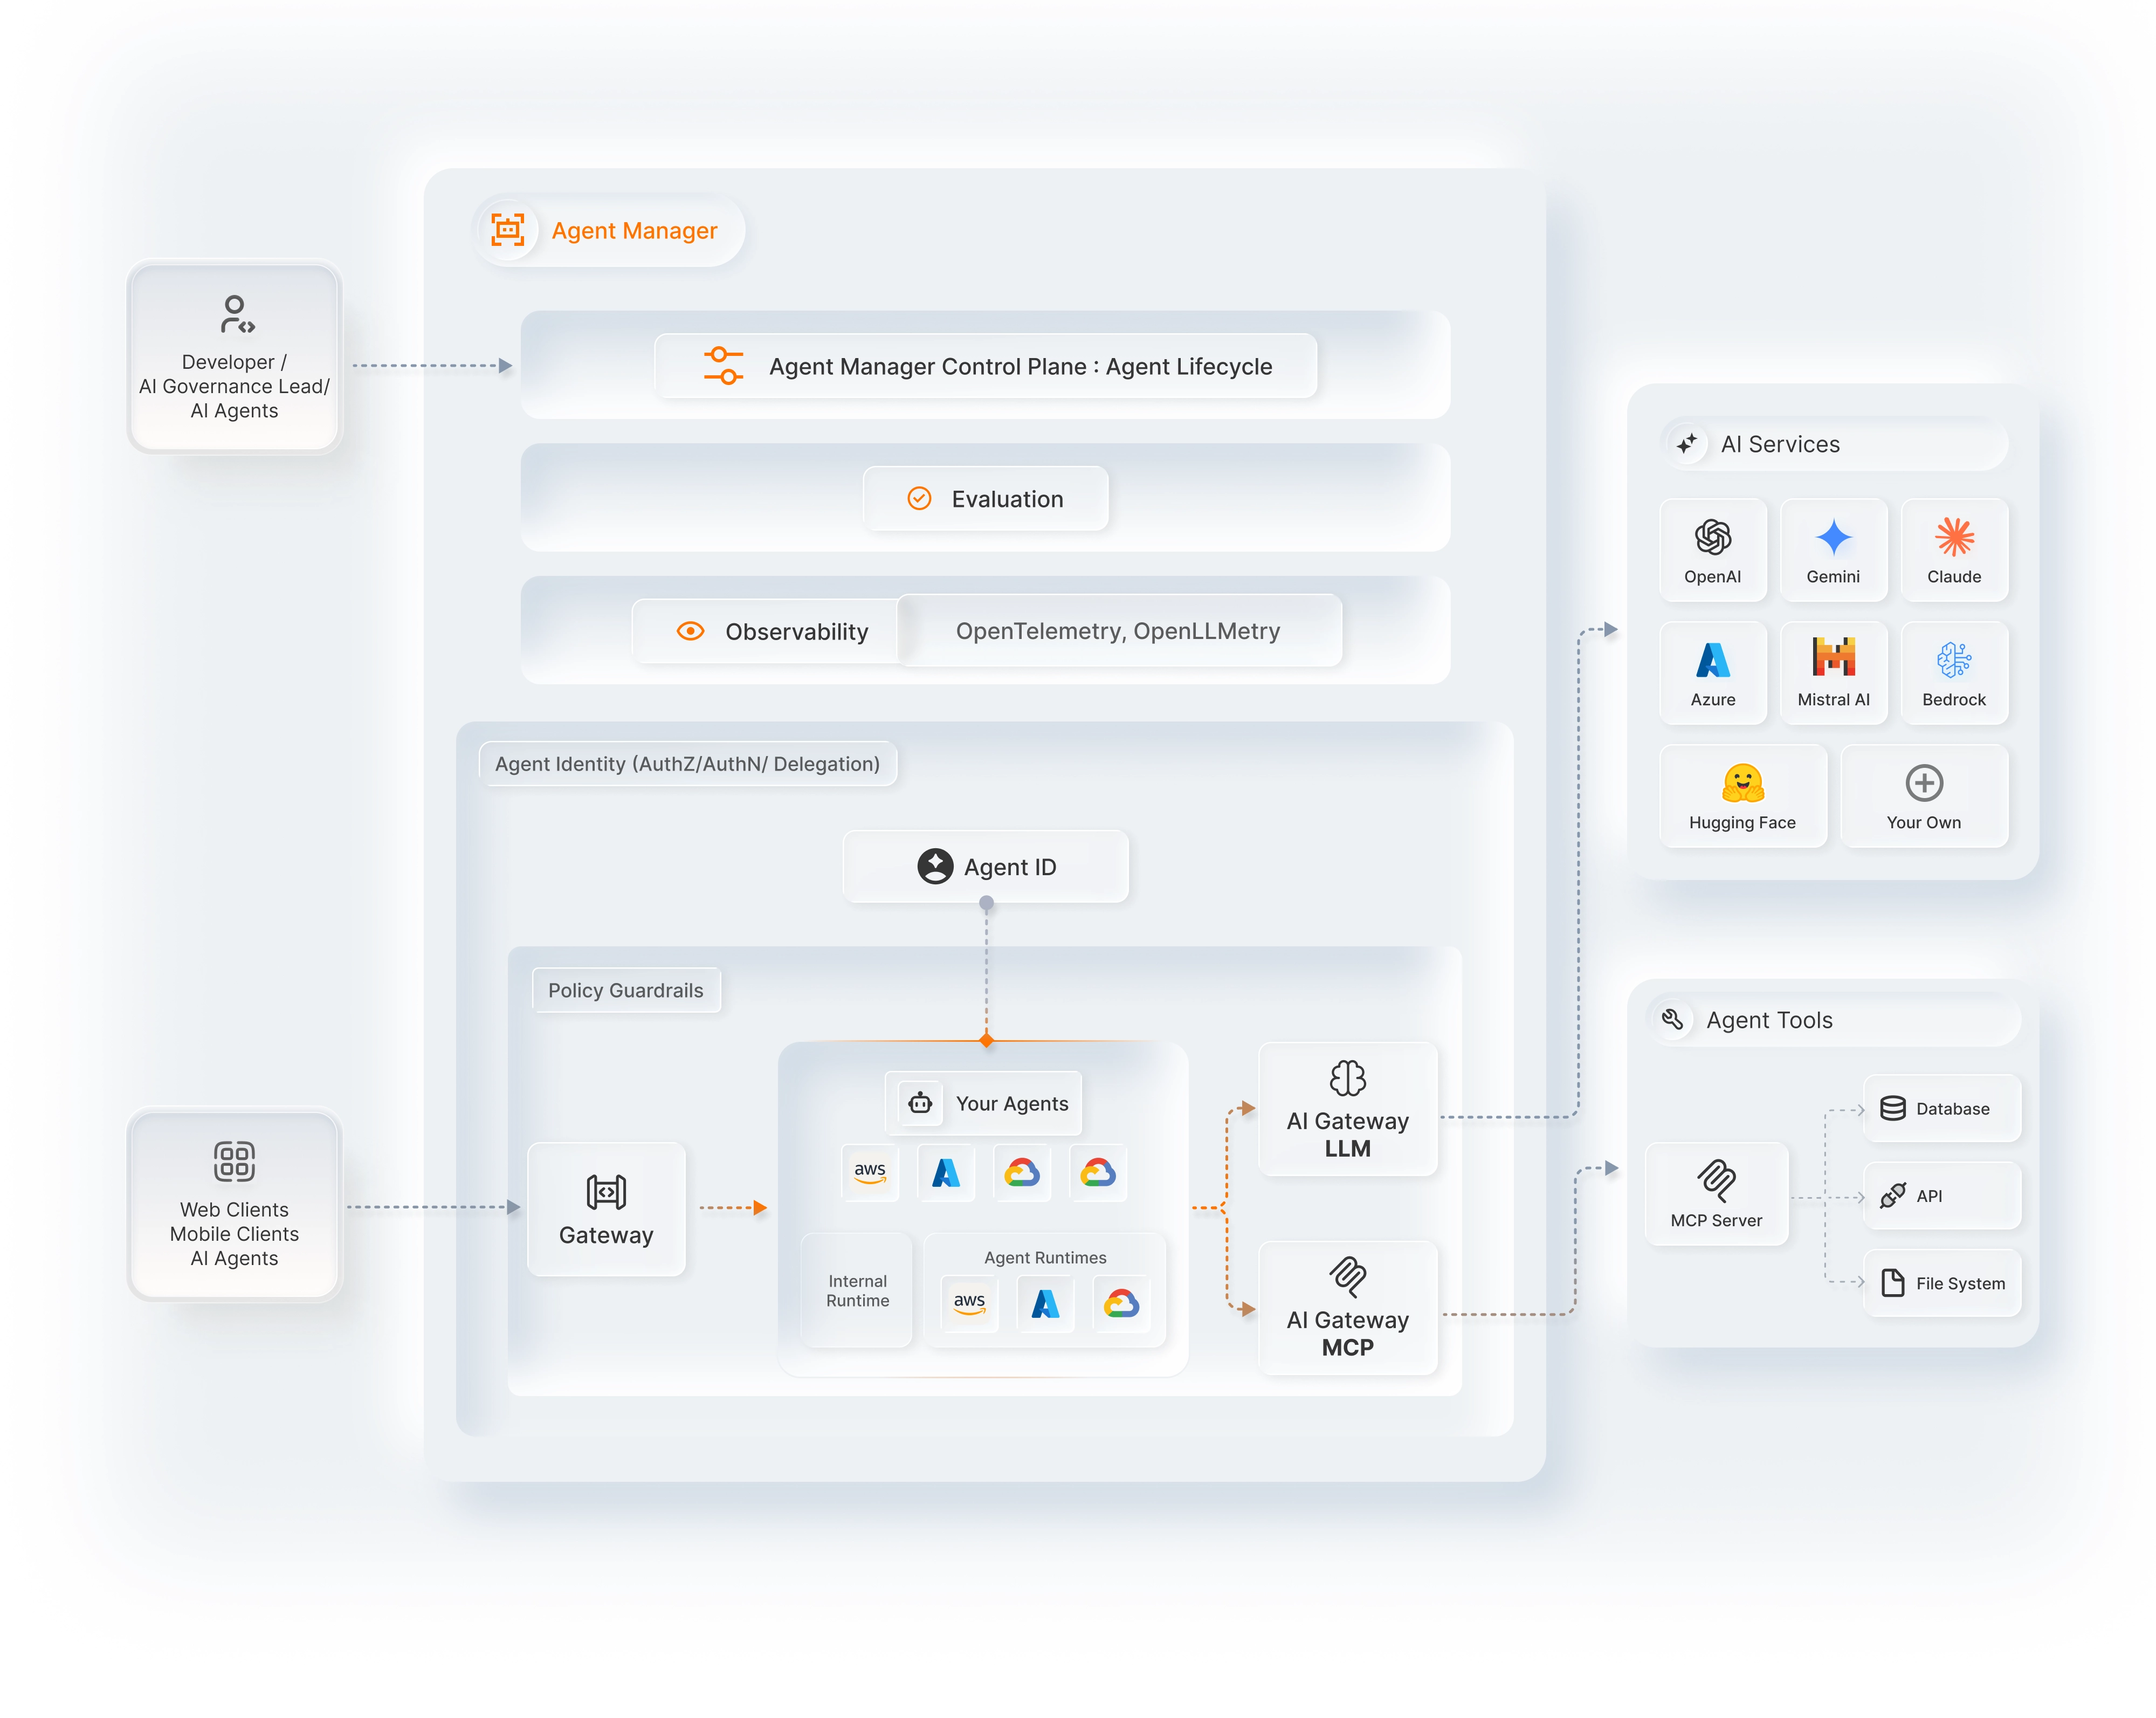Select the File System tool item
The height and width of the screenshot is (1718, 2156).
(x=1941, y=1283)
